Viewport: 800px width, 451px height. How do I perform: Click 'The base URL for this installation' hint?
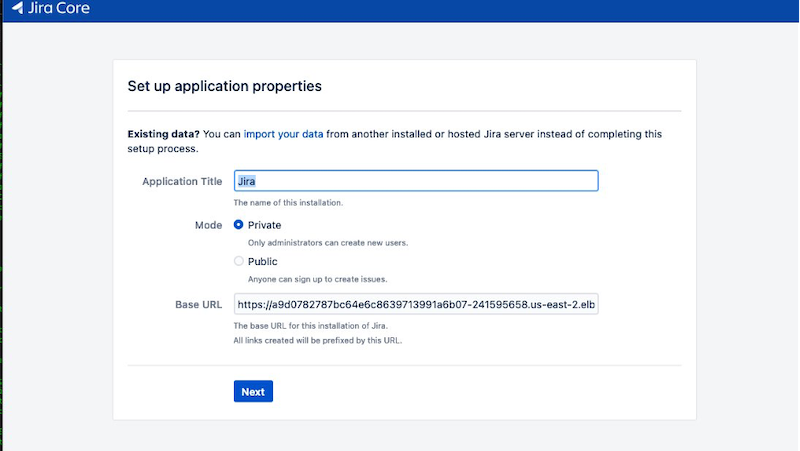pyautogui.click(x=311, y=325)
